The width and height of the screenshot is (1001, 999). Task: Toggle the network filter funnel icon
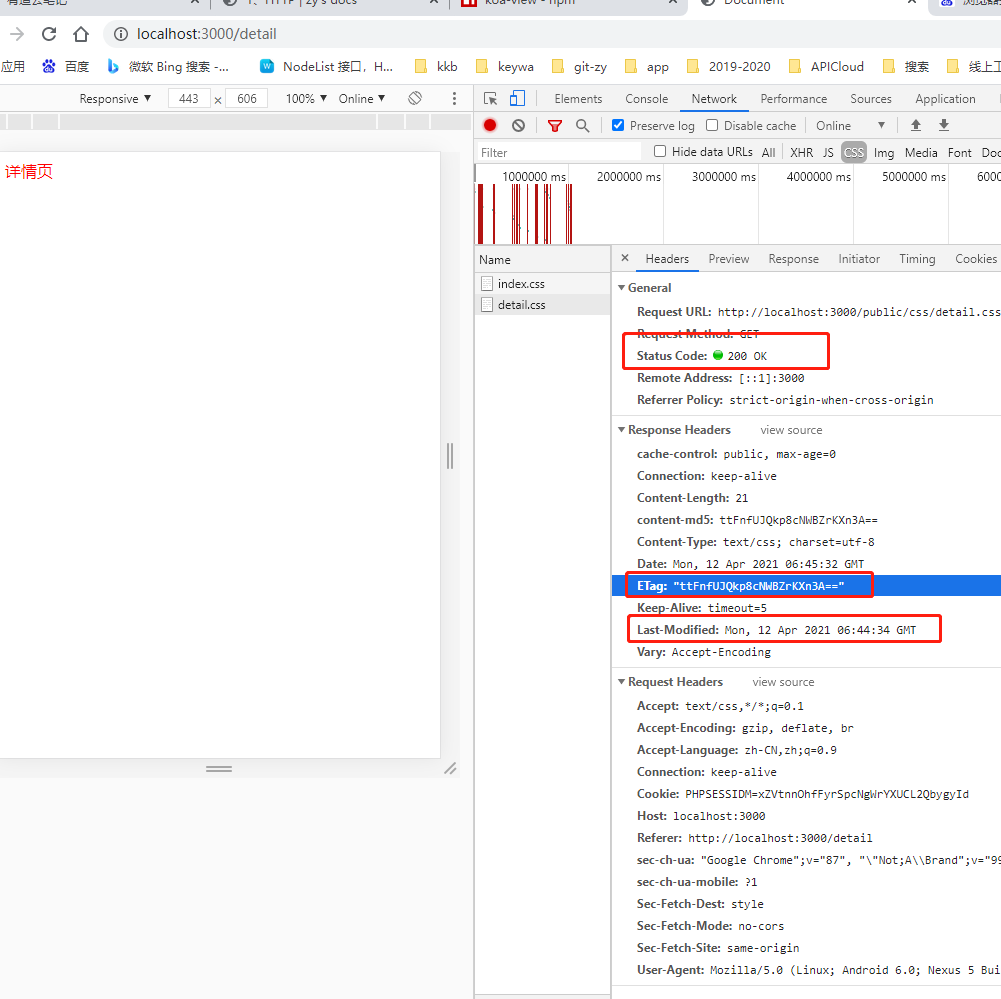(x=555, y=125)
